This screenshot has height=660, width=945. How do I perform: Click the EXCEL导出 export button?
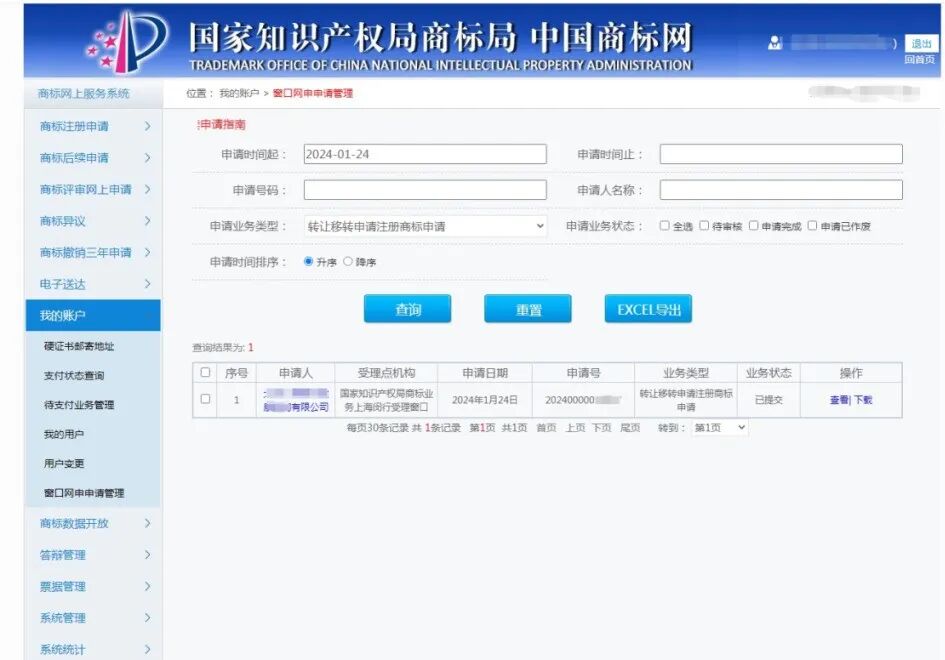coord(648,309)
